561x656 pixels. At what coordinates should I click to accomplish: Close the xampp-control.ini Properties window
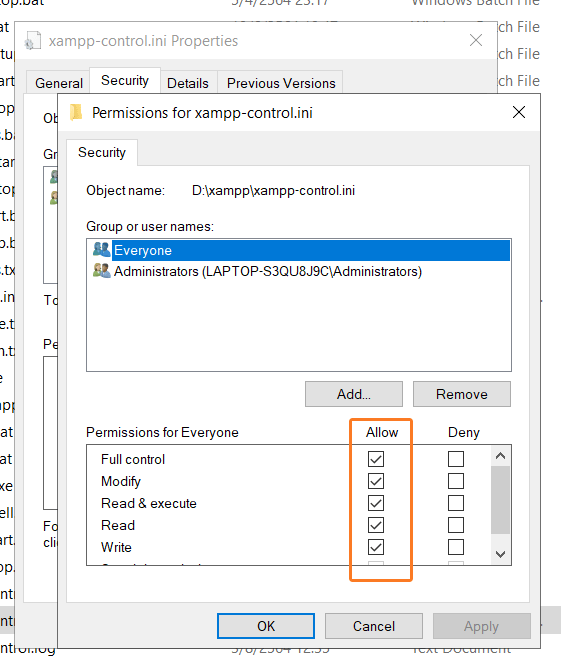pos(476,40)
